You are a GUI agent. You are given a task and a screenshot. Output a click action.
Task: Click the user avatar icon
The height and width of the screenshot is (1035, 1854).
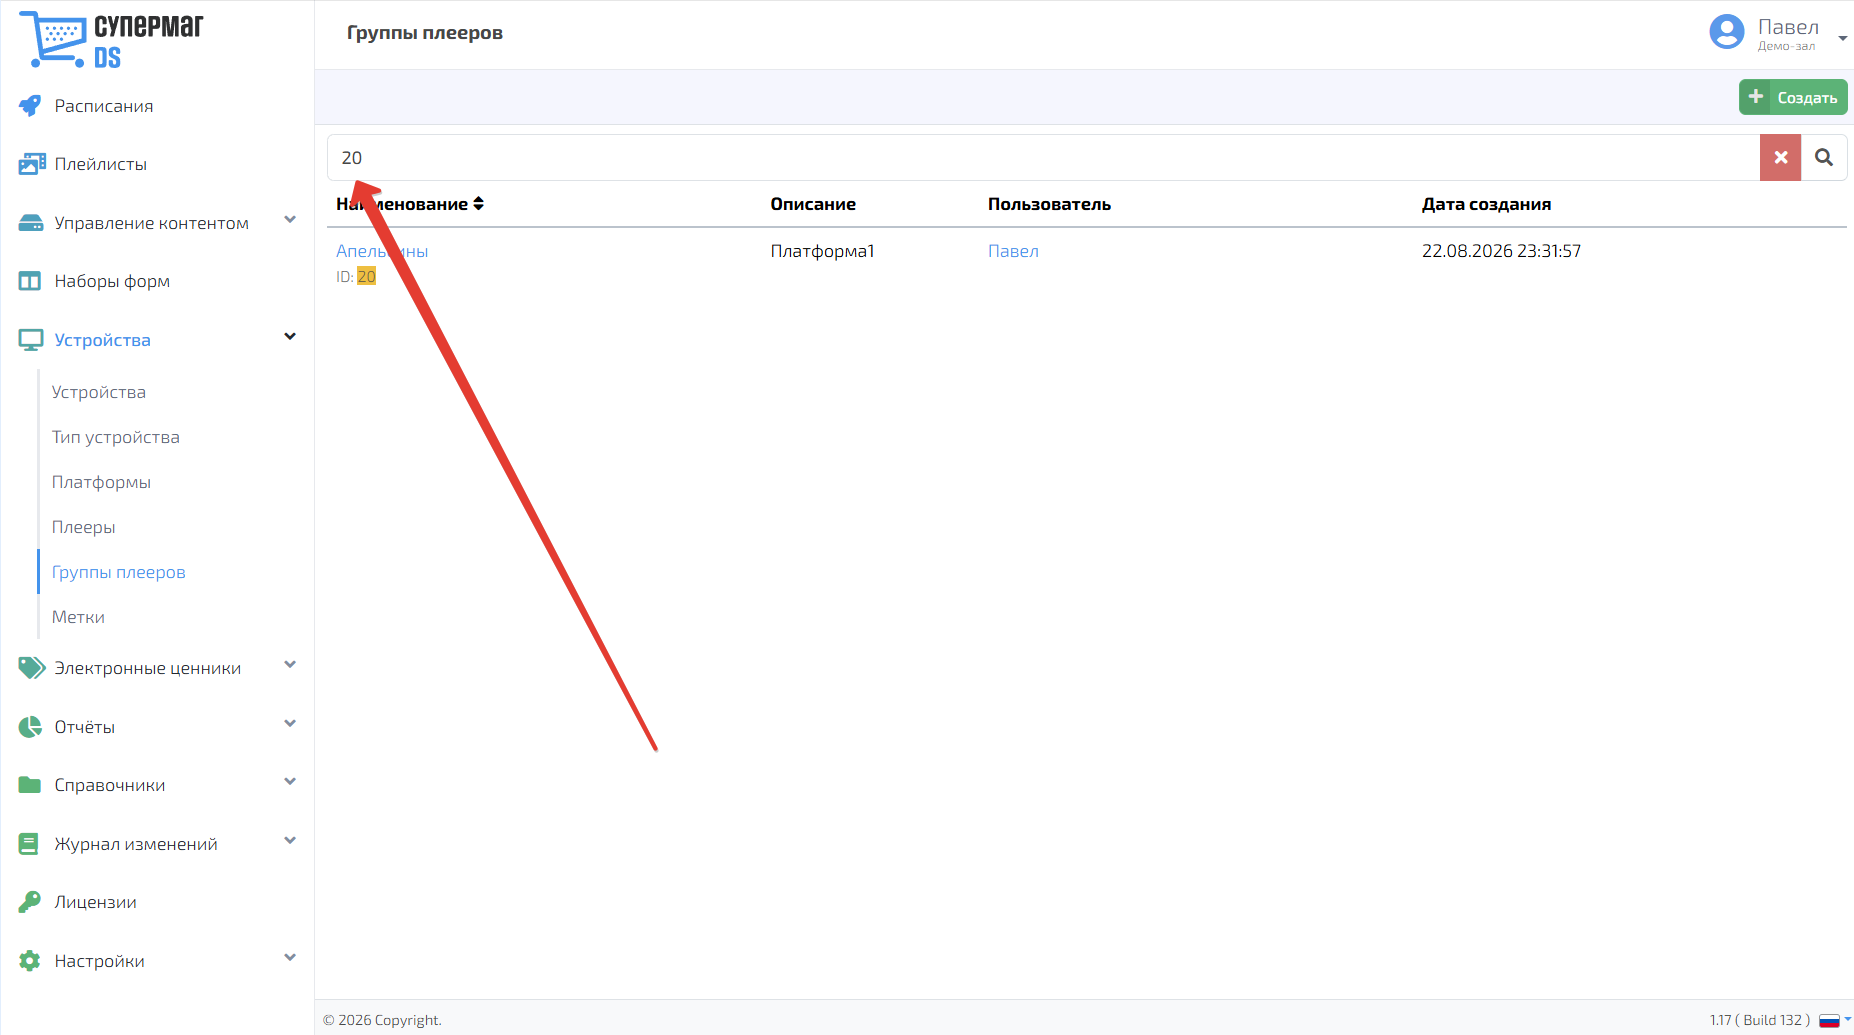[1727, 32]
